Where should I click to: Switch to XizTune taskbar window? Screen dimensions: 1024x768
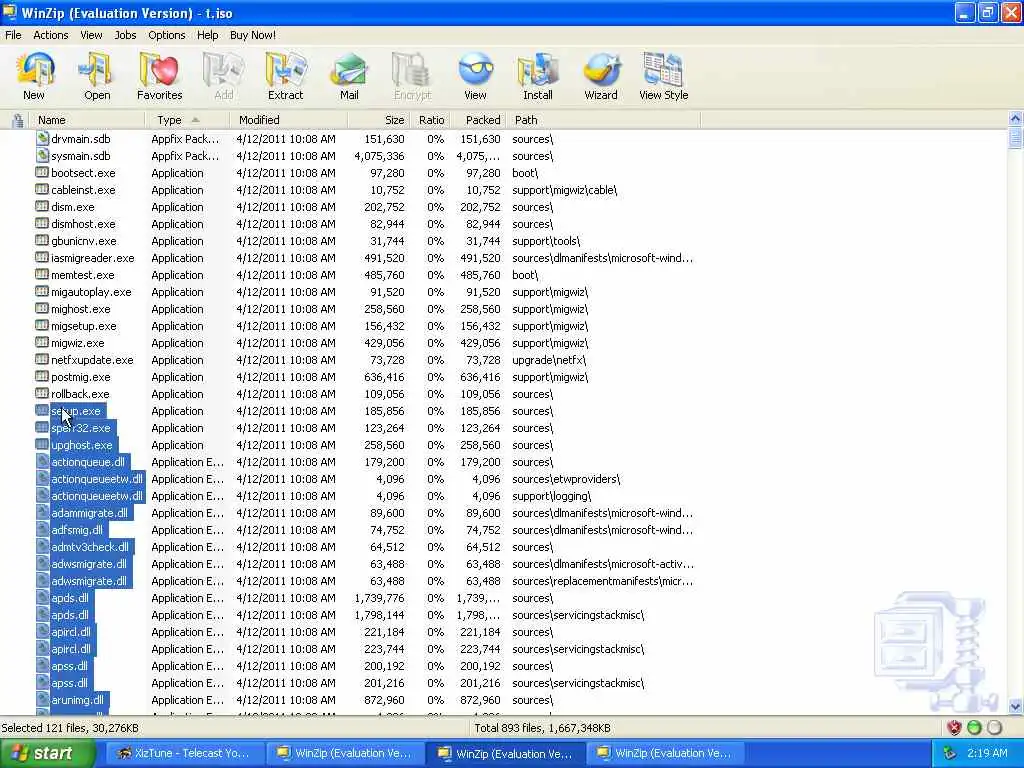[x=184, y=753]
